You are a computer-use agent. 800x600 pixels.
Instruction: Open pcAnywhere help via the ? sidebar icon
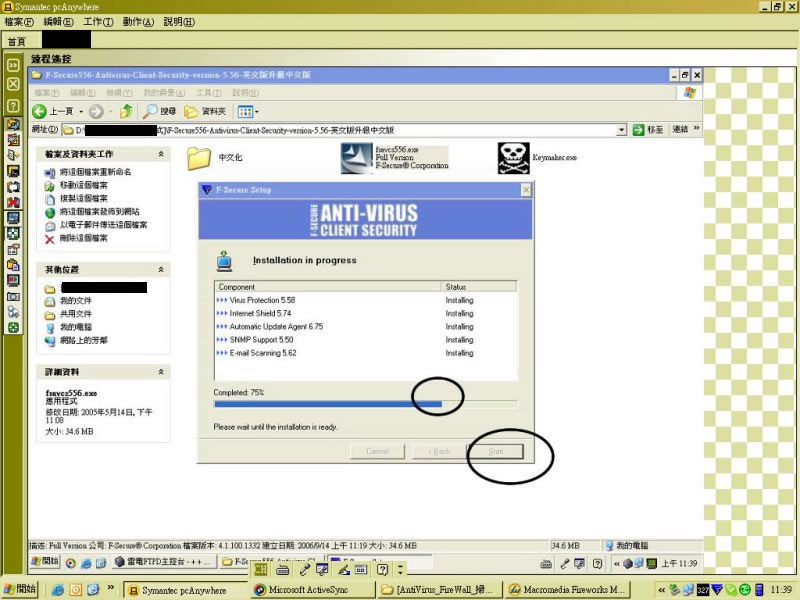pos(13,106)
